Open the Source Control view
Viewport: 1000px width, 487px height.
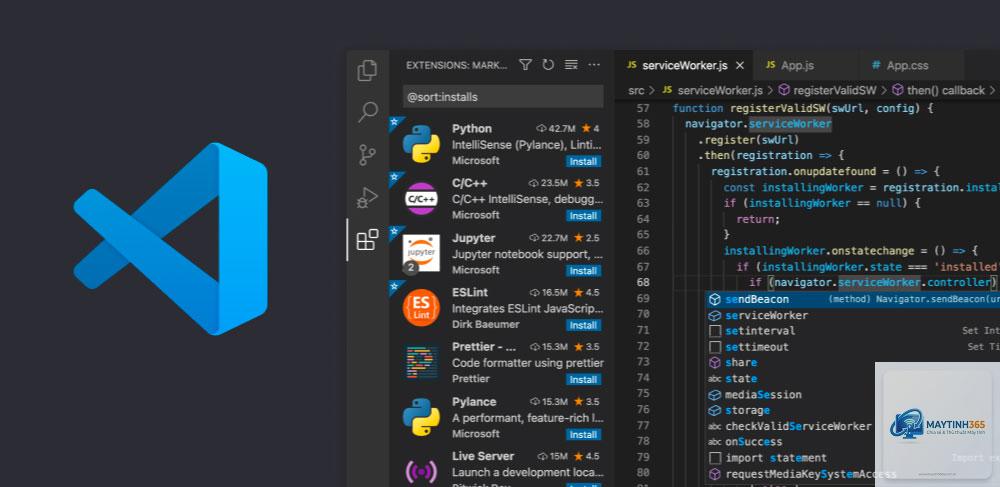367,155
